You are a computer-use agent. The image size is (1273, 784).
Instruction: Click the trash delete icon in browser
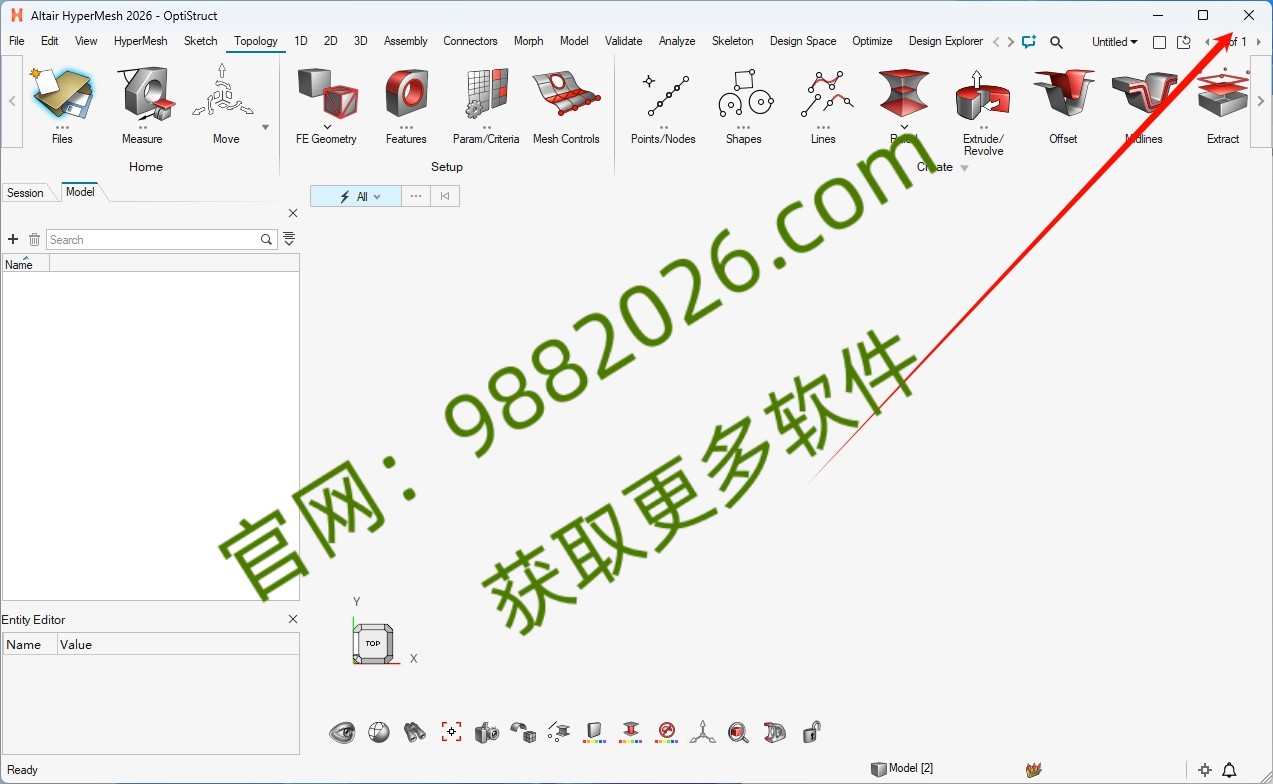click(x=34, y=240)
